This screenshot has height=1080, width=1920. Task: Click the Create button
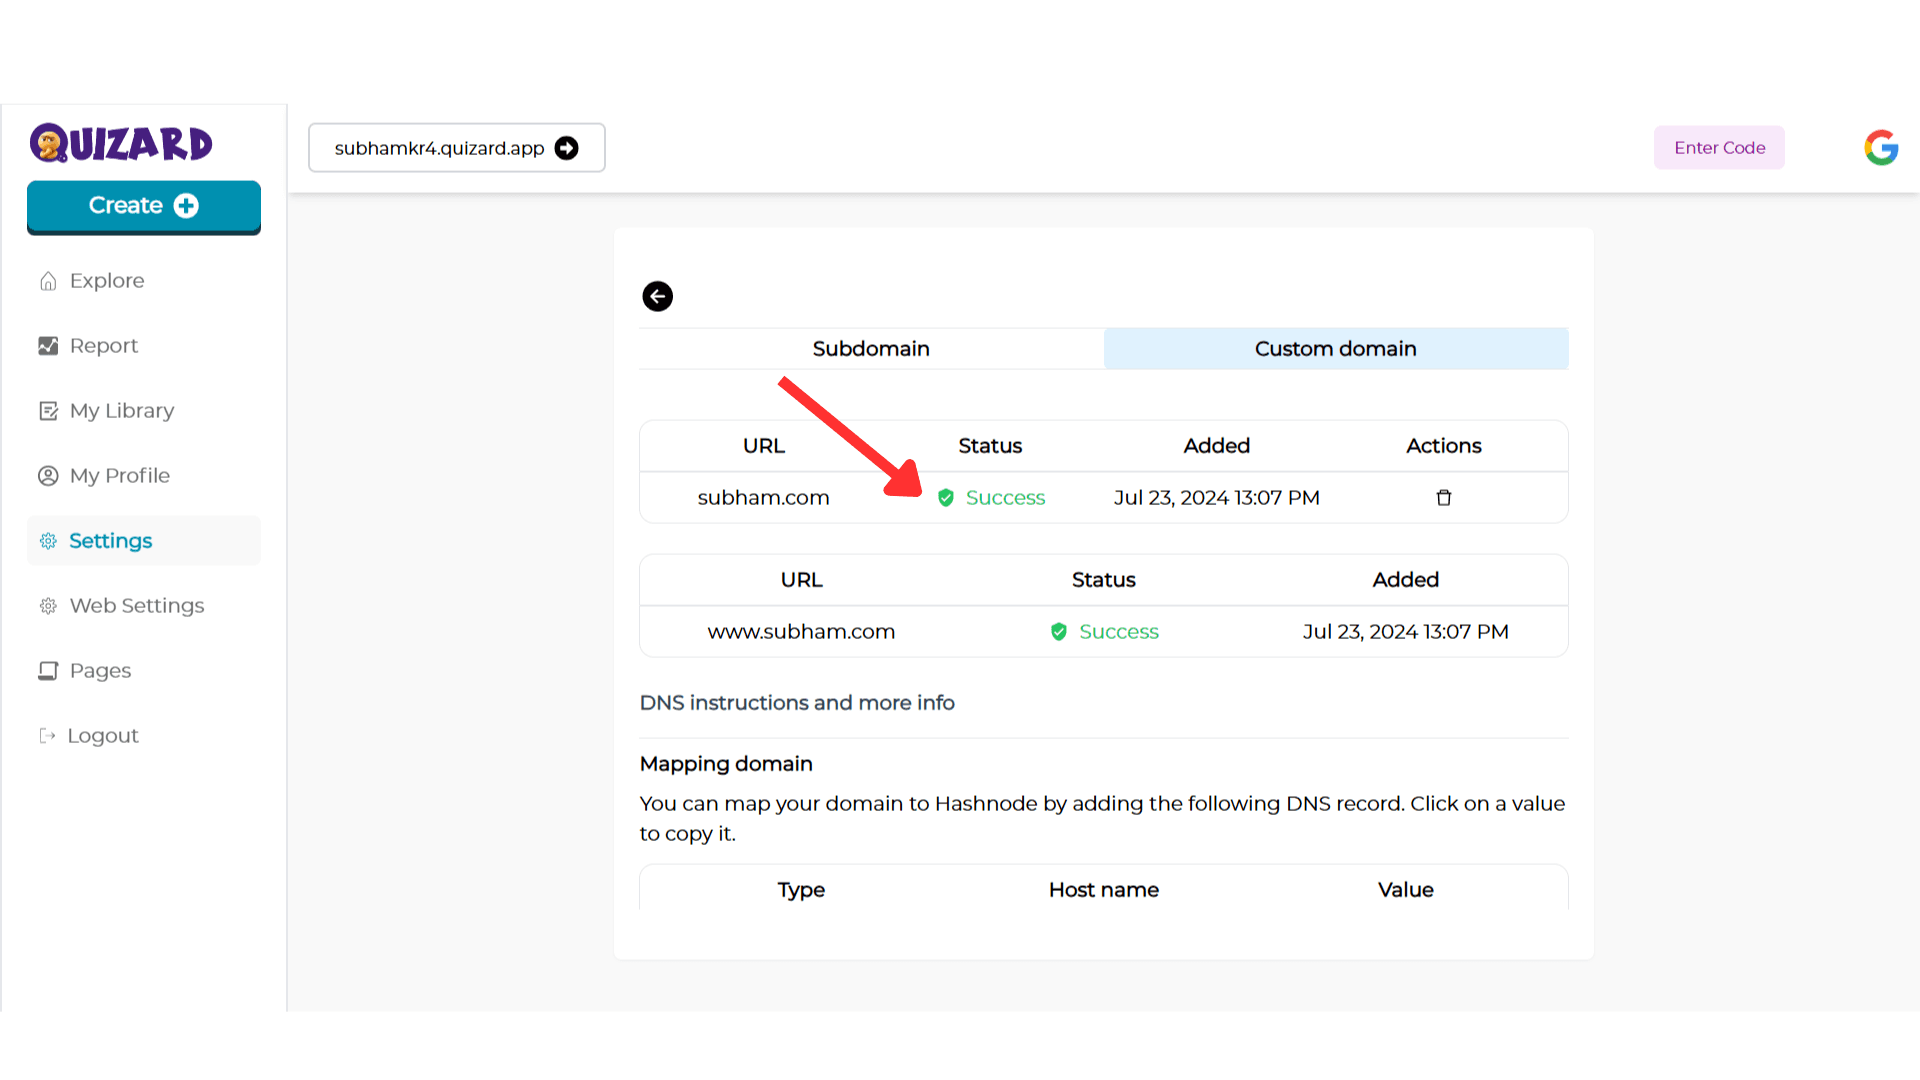click(144, 207)
